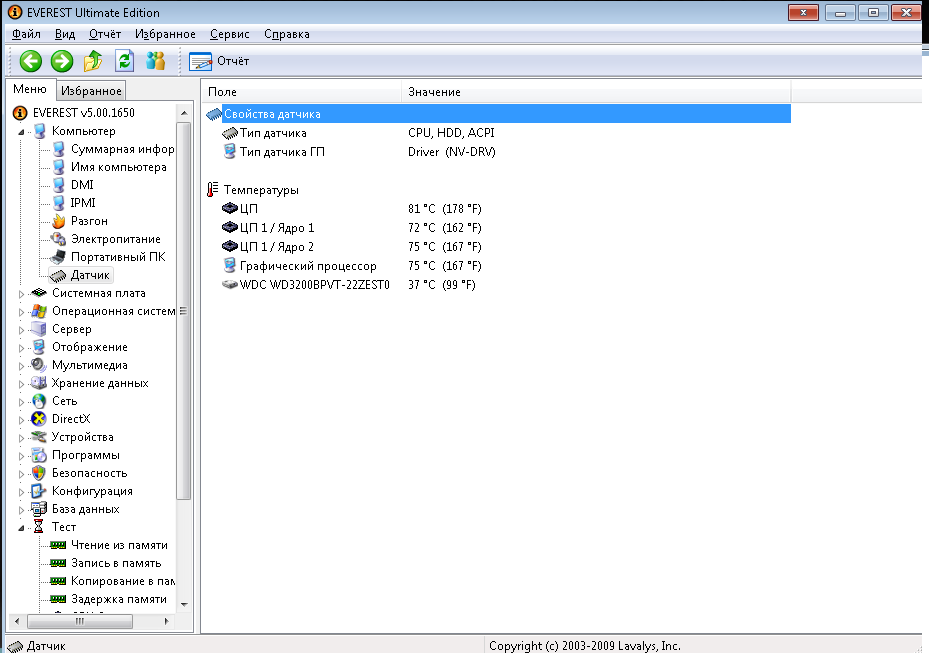Select Запись в память test
This screenshot has height=653, width=929.
coord(116,563)
